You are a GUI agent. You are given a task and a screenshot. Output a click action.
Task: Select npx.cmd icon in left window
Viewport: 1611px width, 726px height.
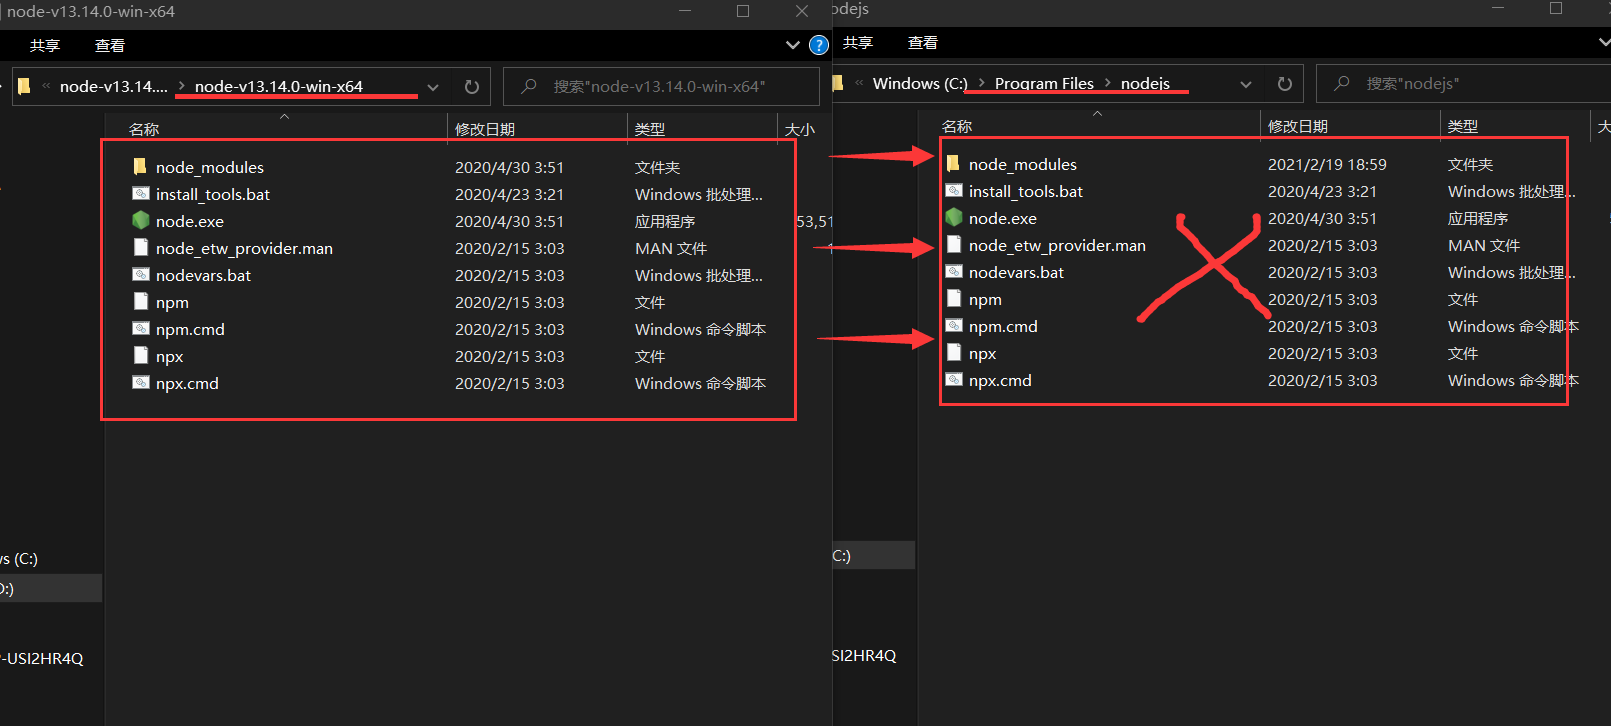point(140,383)
